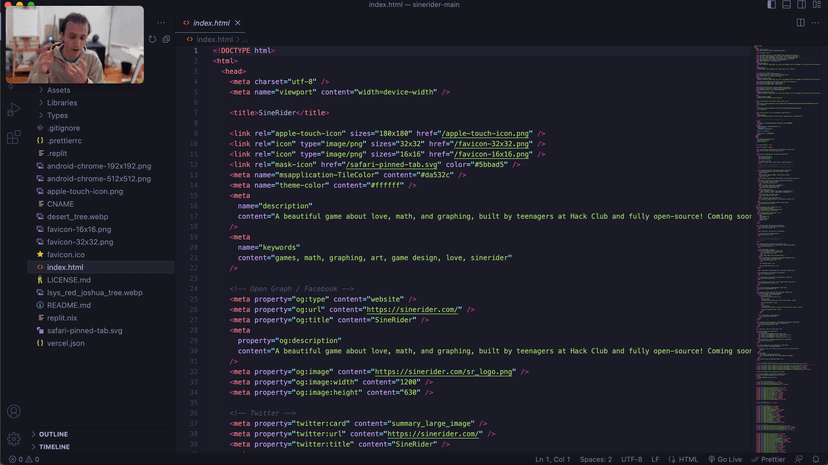Screen dimensions: 828x465
Task: Click the errors and warnings status indicator
Action: coord(24,460)
